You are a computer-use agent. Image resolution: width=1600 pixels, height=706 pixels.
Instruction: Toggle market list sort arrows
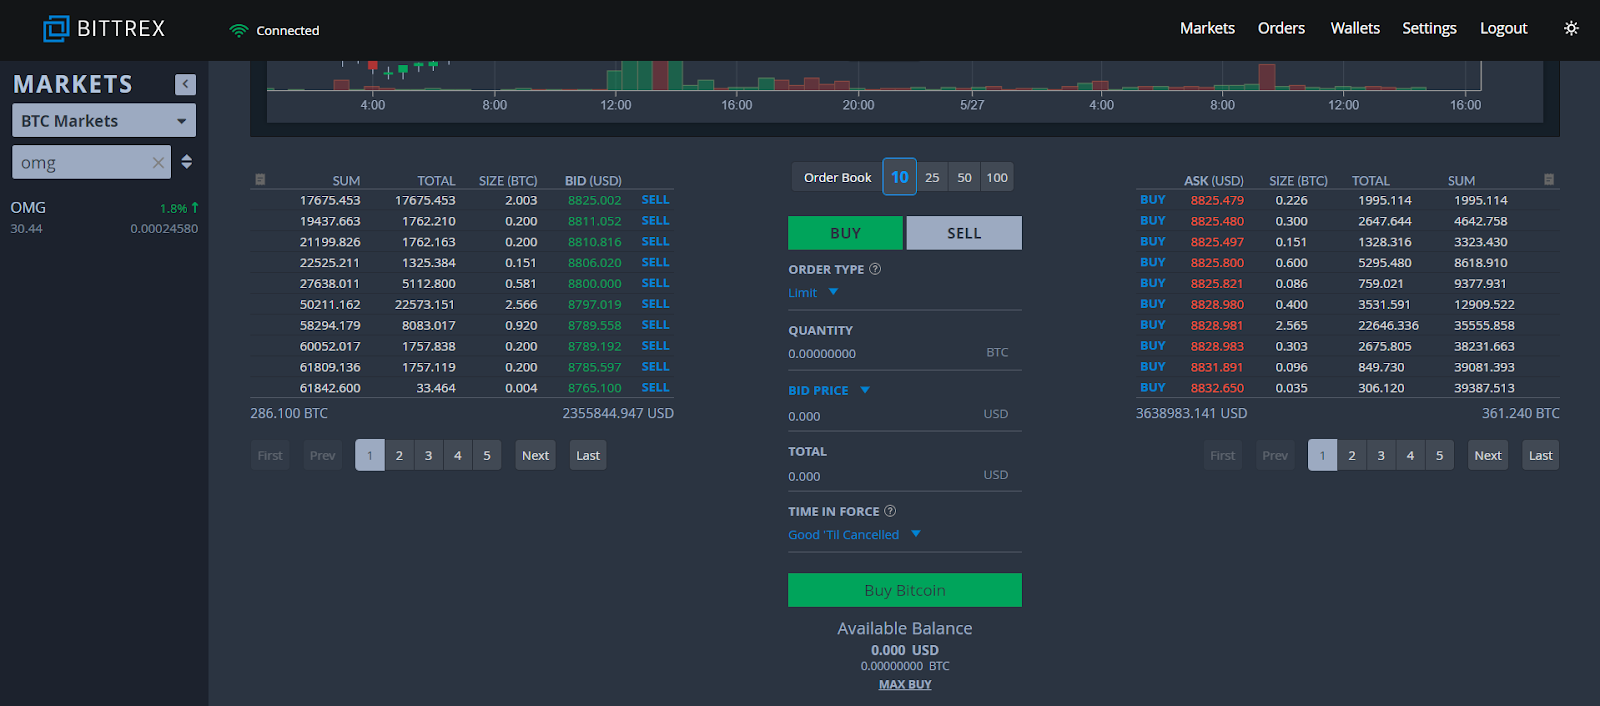click(x=187, y=162)
